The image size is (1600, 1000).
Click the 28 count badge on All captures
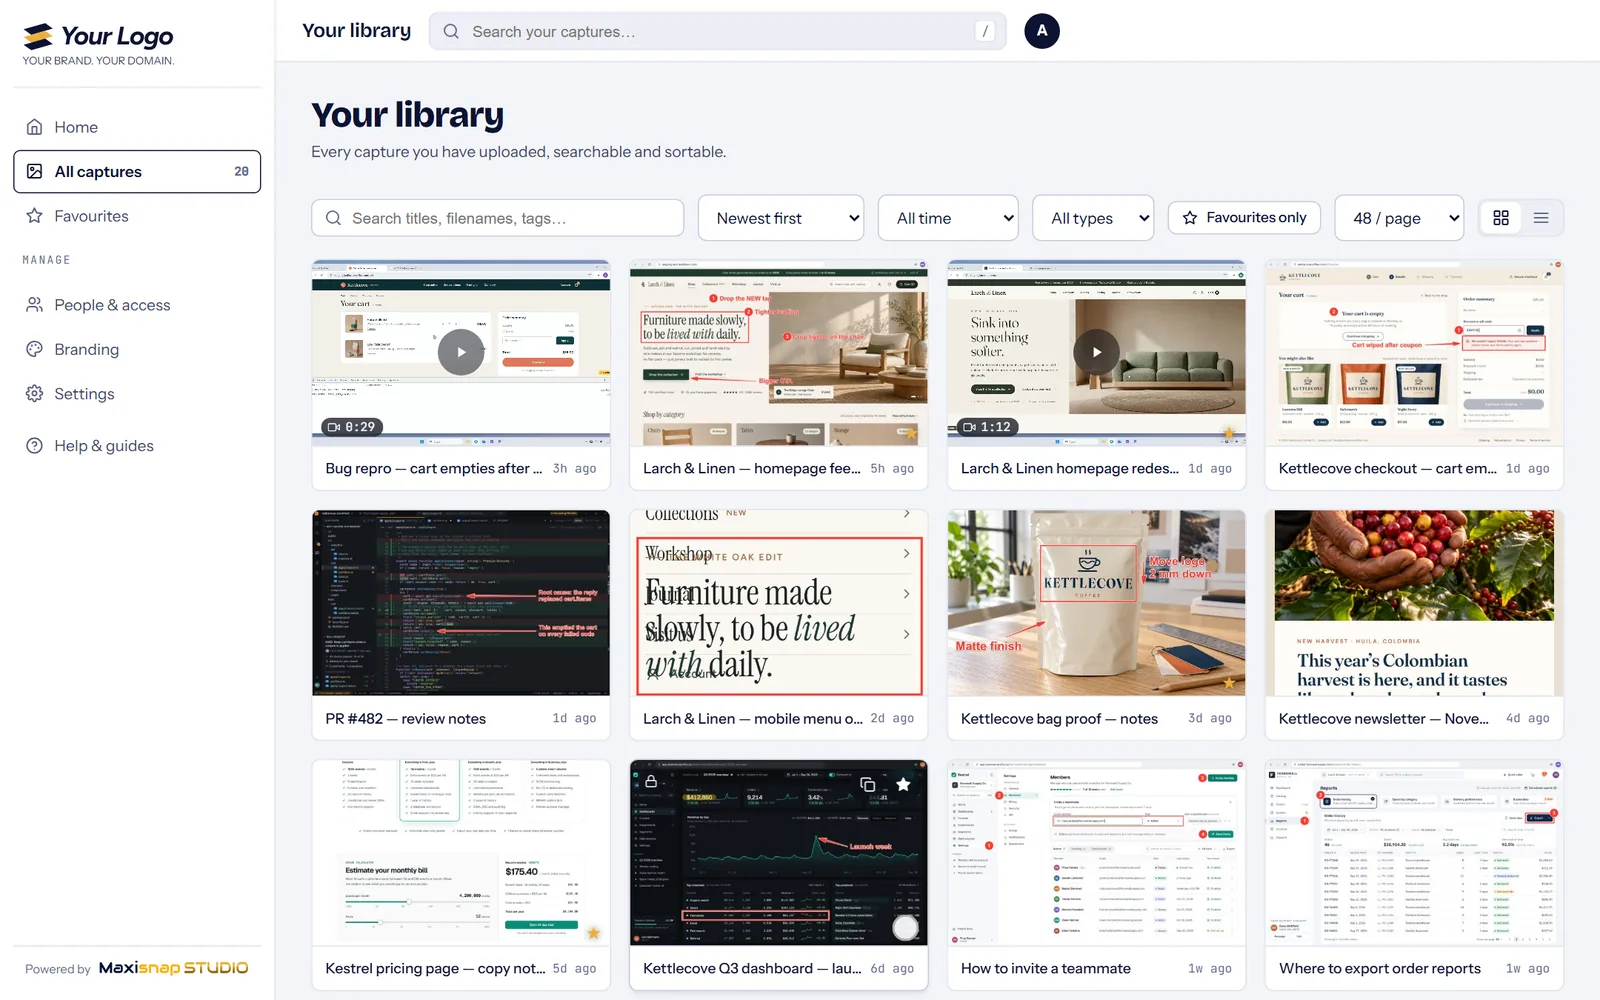(x=241, y=172)
